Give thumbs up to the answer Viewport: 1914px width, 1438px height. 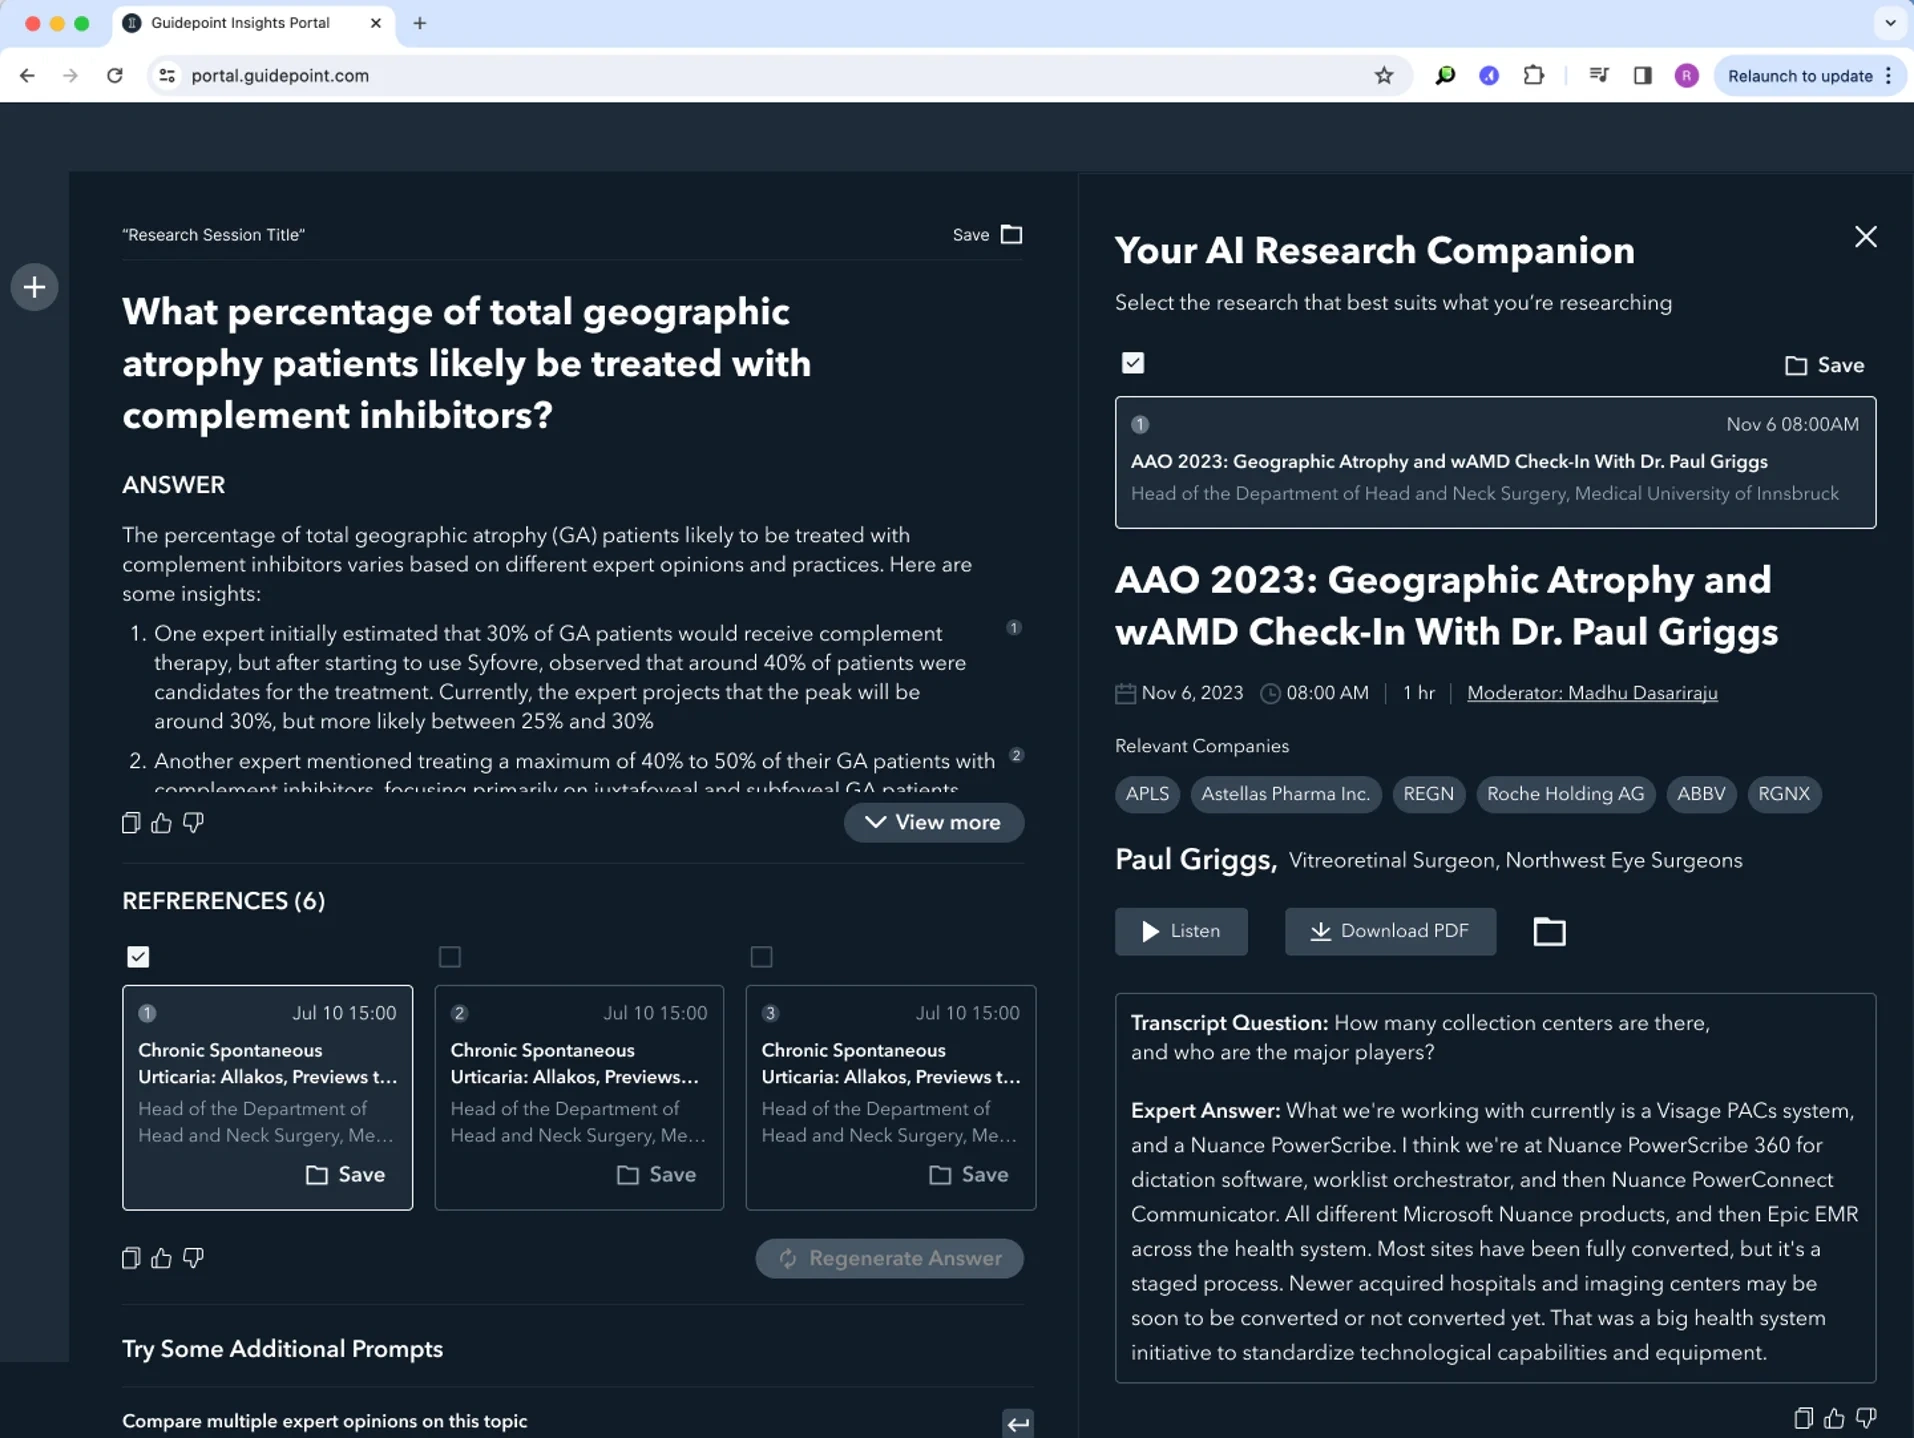coord(161,823)
